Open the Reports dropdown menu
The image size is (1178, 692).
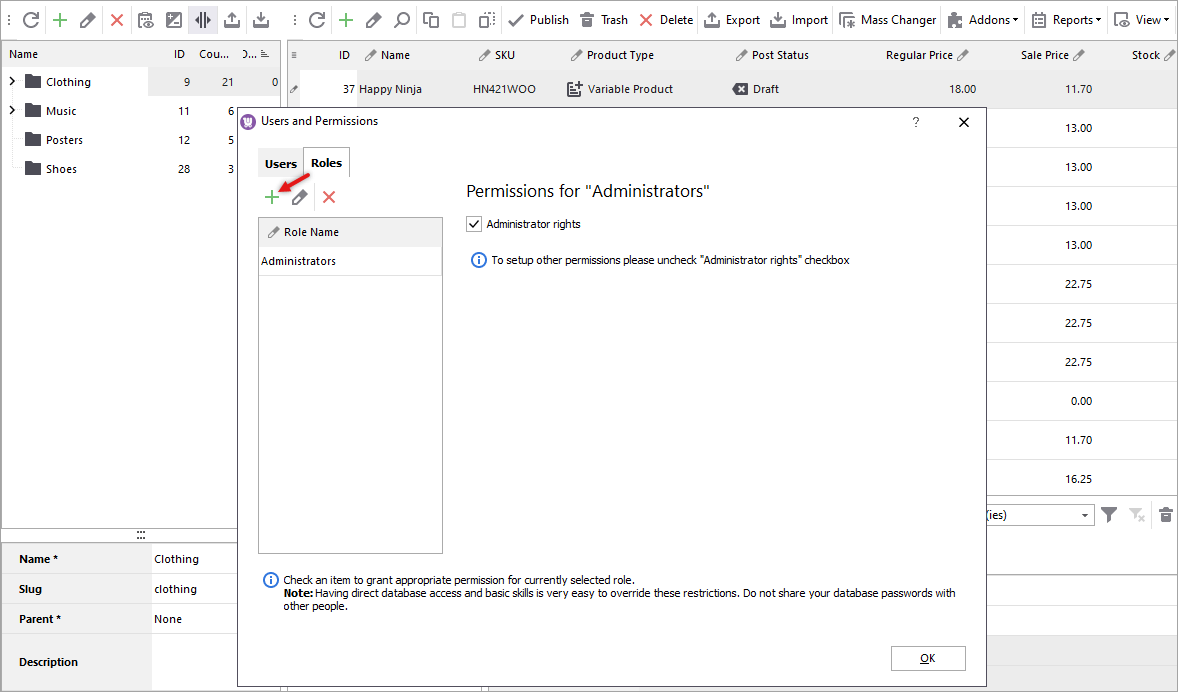pyautogui.click(x=1065, y=20)
